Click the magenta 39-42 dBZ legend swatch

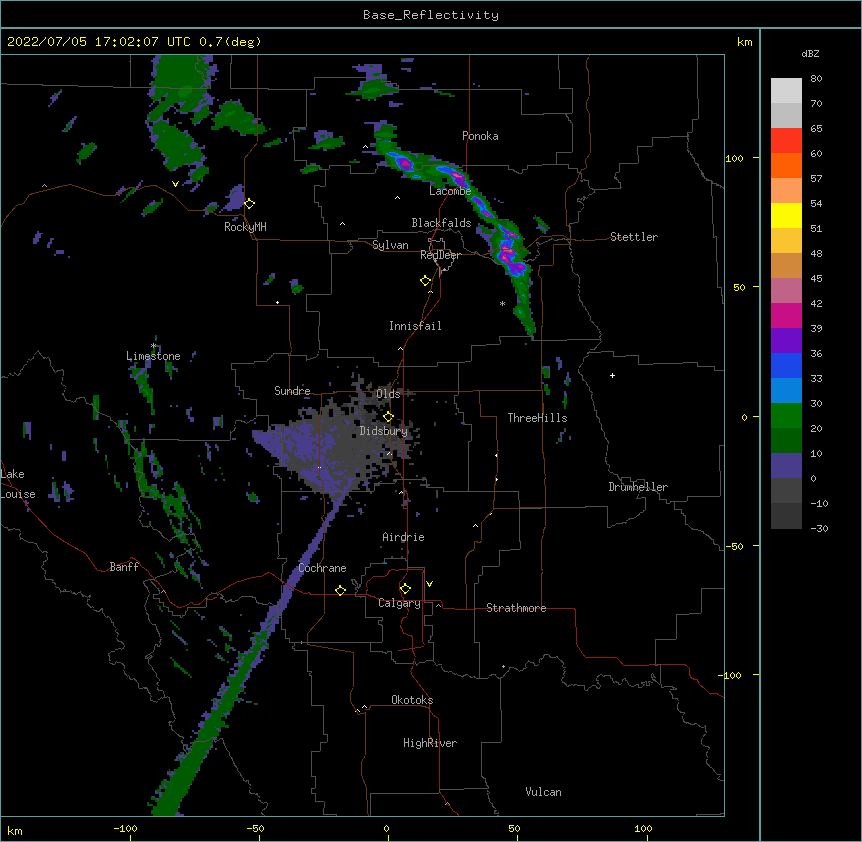(786, 315)
